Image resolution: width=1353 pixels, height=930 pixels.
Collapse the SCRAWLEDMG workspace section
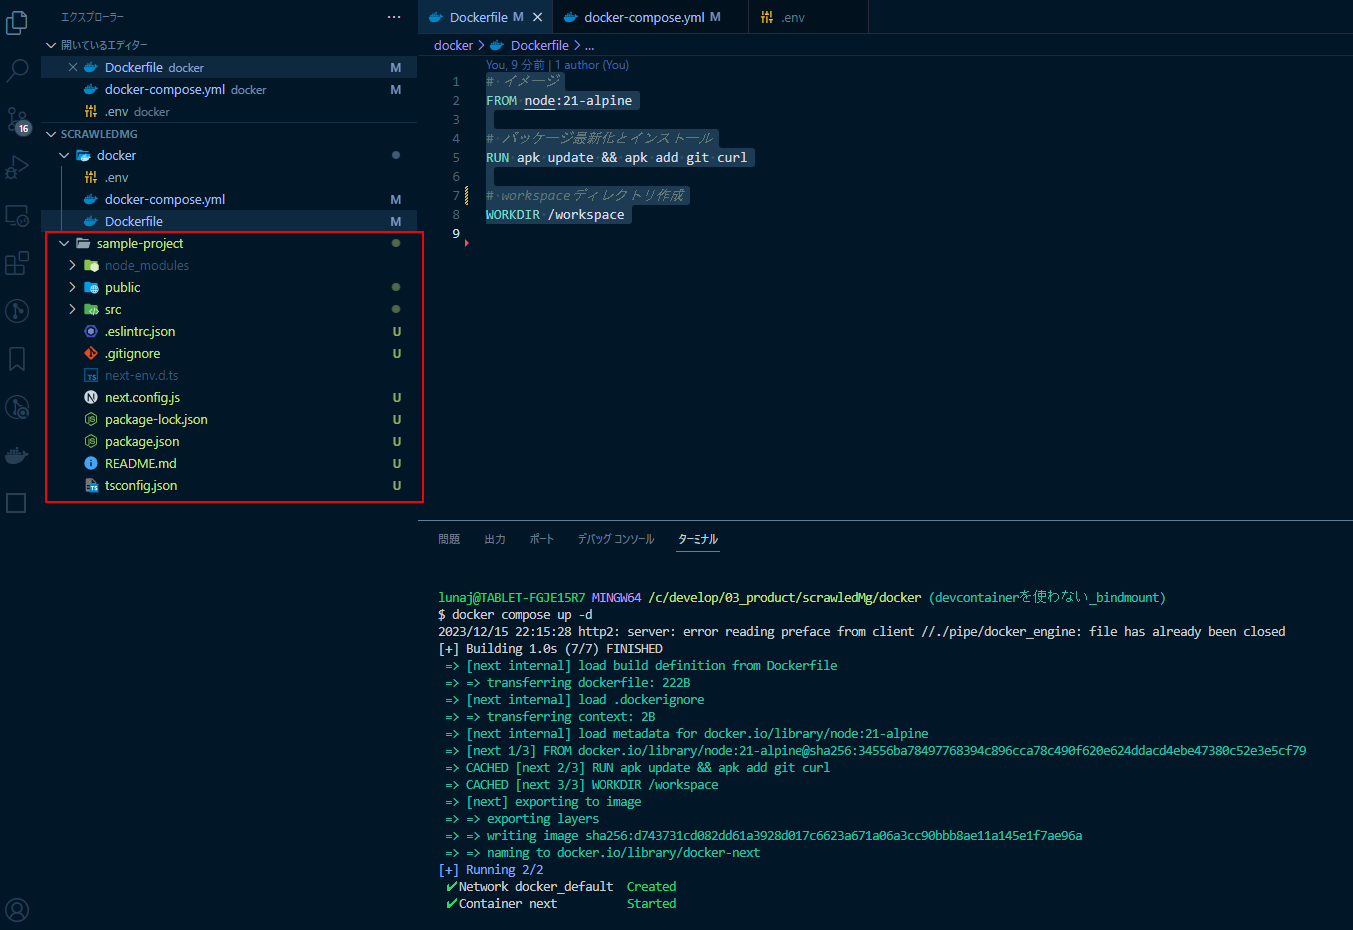(x=51, y=134)
